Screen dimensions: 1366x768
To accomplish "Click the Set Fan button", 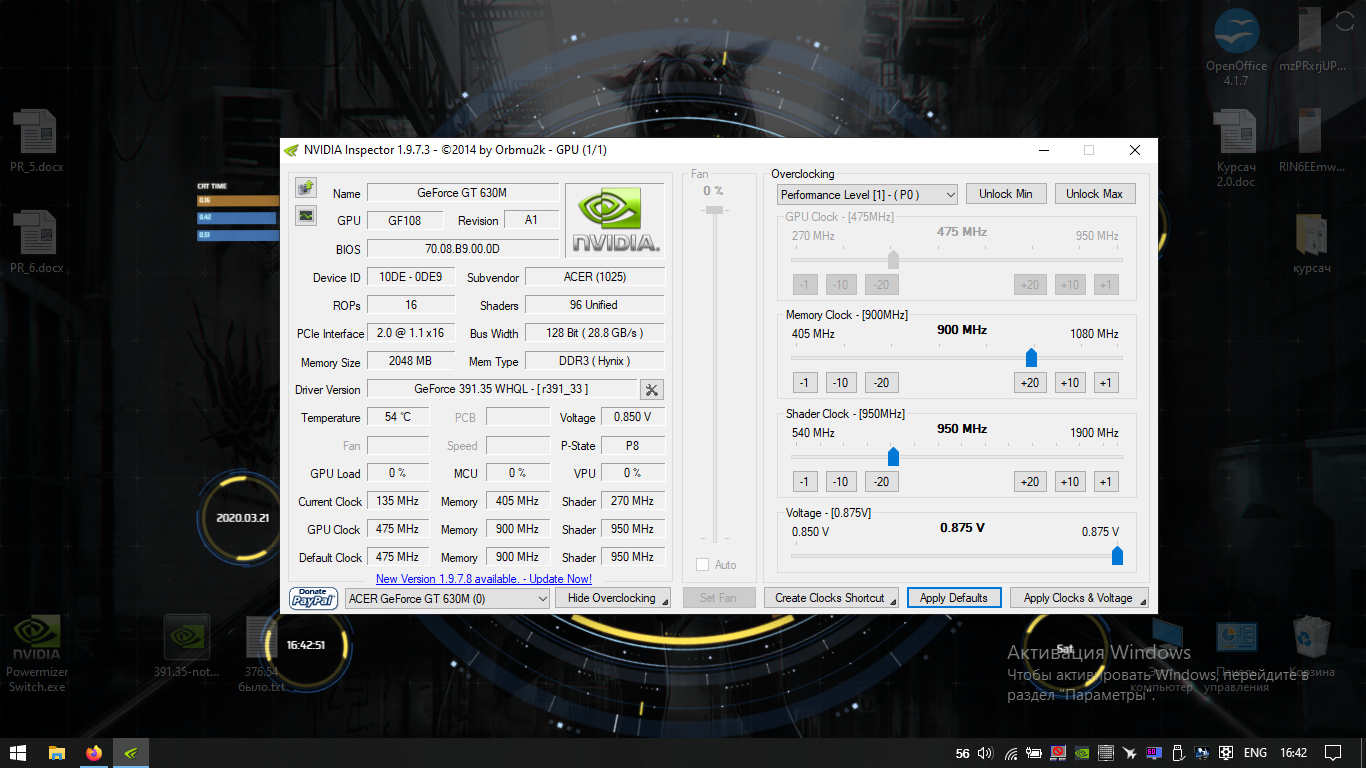I will [x=718, y=598].
